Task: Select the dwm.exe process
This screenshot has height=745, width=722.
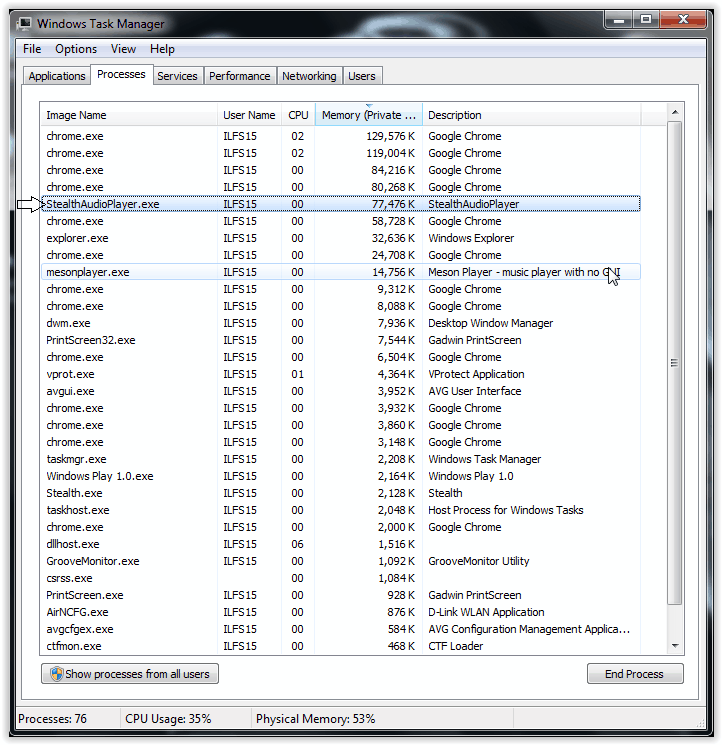Action: 341,323
